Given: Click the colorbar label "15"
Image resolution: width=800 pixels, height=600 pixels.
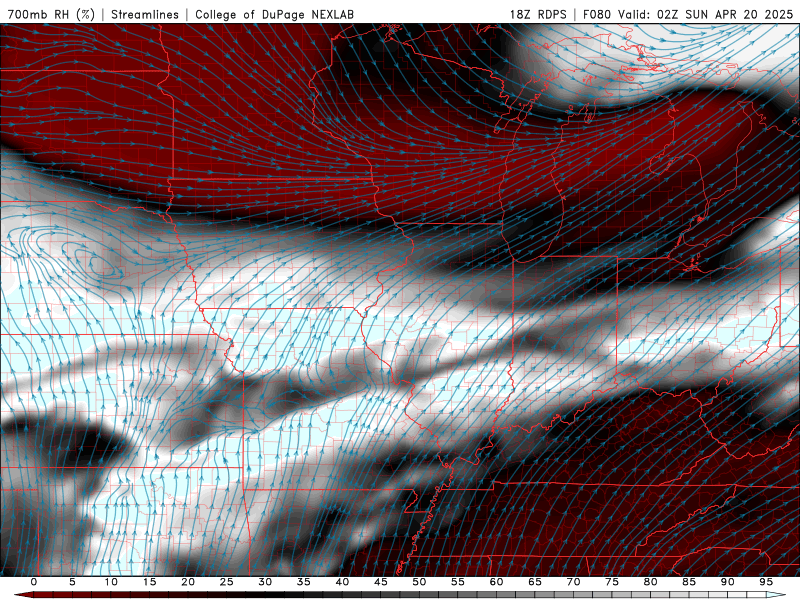Looking at the screenshot, I should pyautogui.click(x=149, y=582).
